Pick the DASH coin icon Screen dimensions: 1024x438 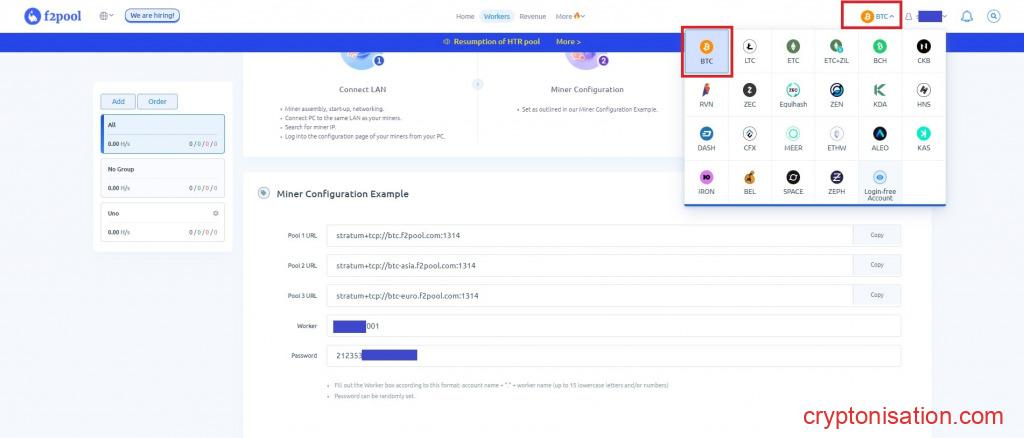(706, 138)
